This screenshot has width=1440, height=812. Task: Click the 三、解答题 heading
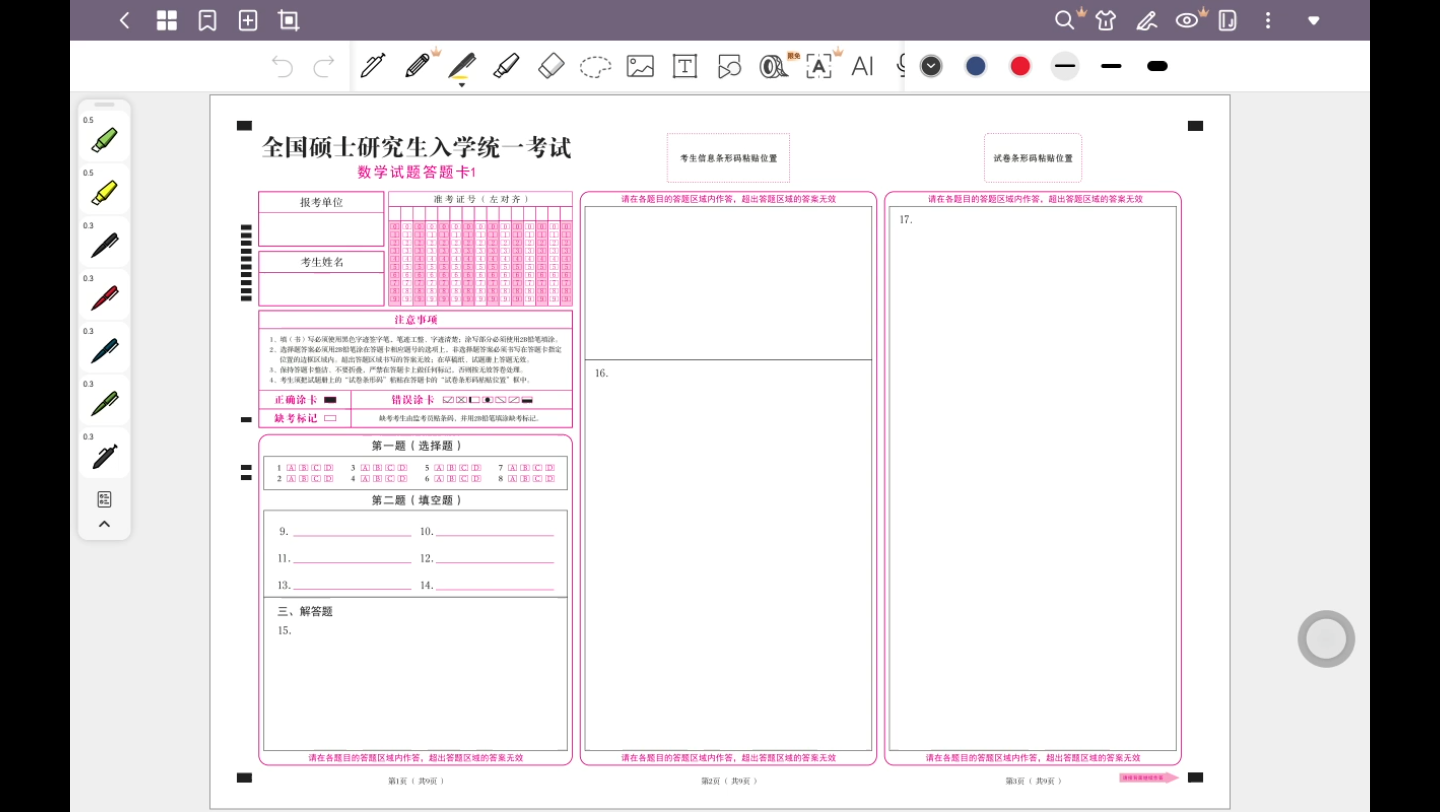coord(304,611)
